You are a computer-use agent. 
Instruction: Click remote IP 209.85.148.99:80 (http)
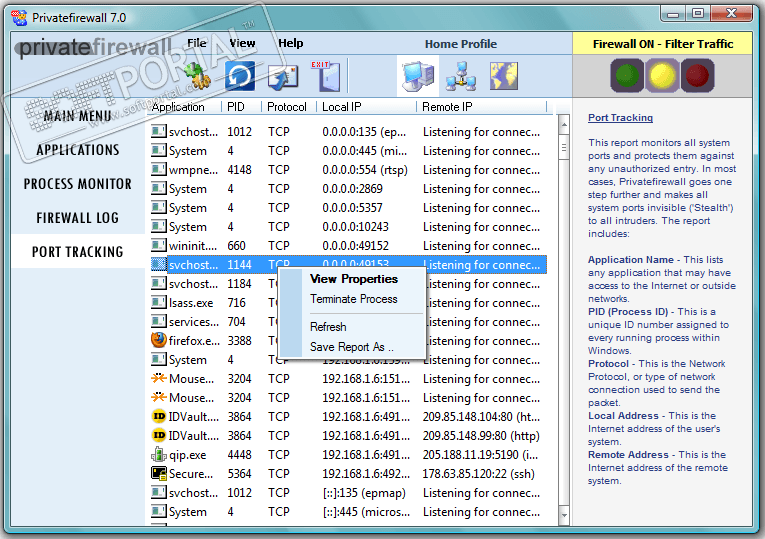click(x=481, y=436)
